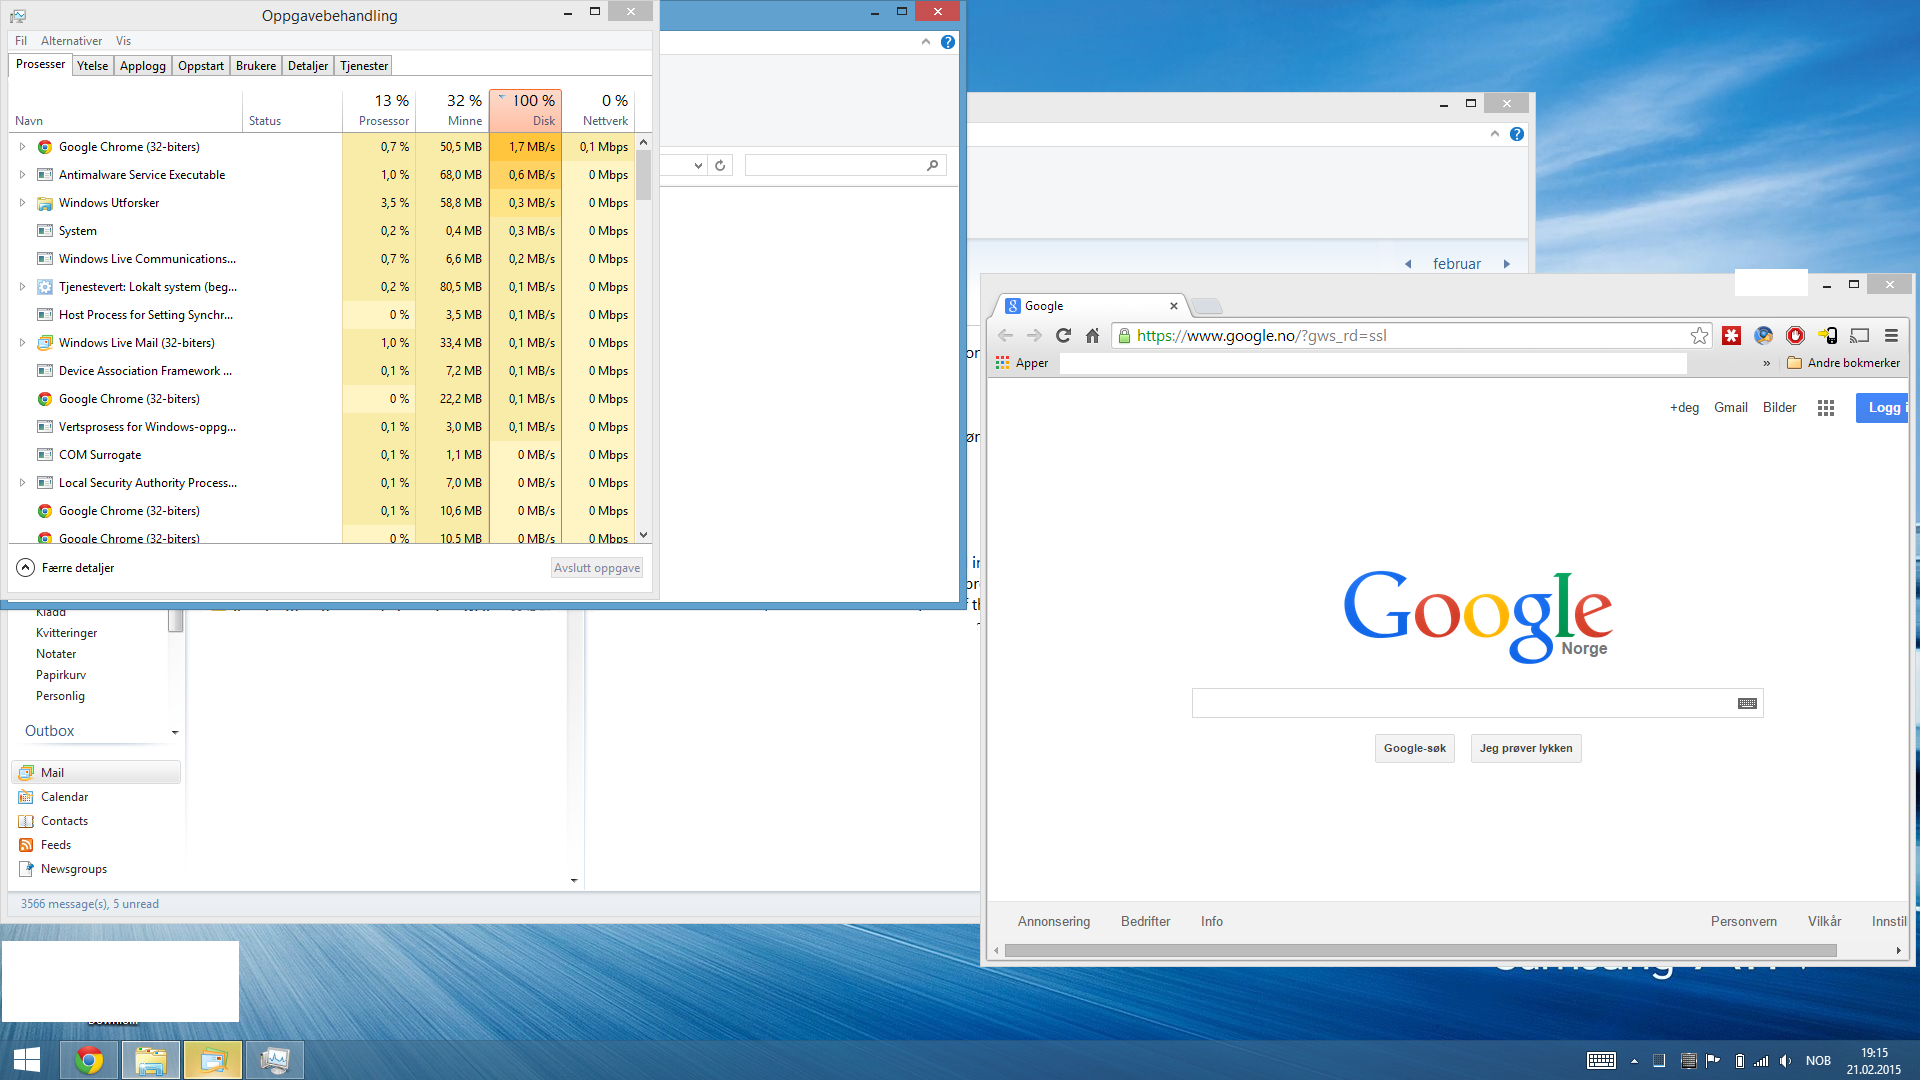Open Calendar in mail sidebar
Image resolution: width=1920 pixels, height=1080 pixels.
[64, 797]
